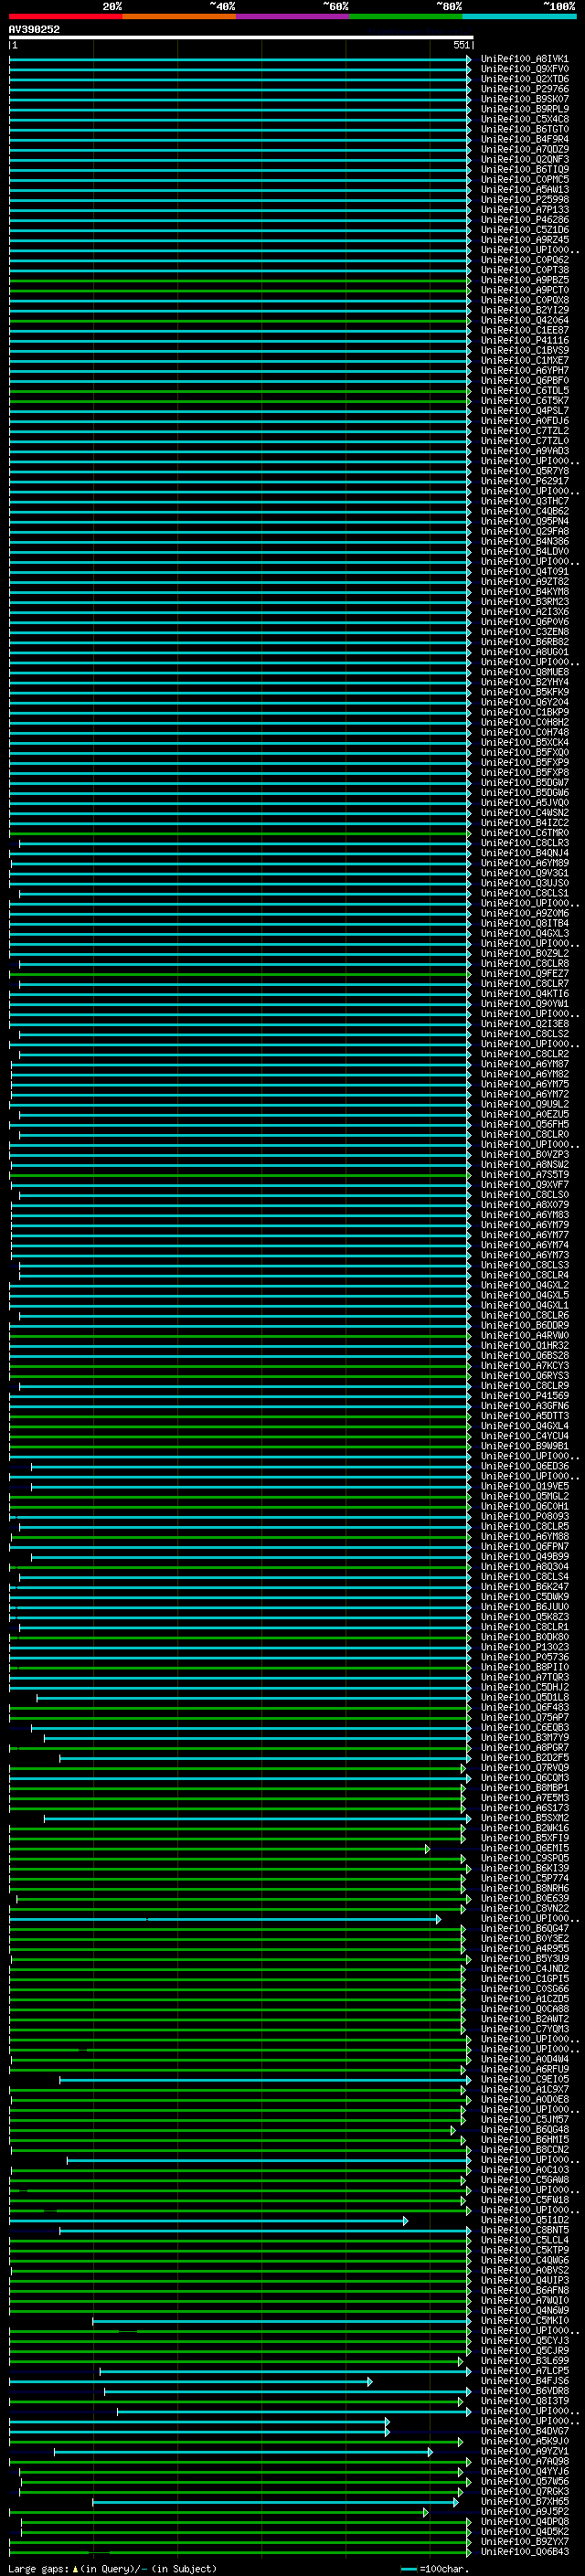The image size is (585, 2576).
Task: Open the UniRef100_P29766 hit label
Action: click(524, 90)
